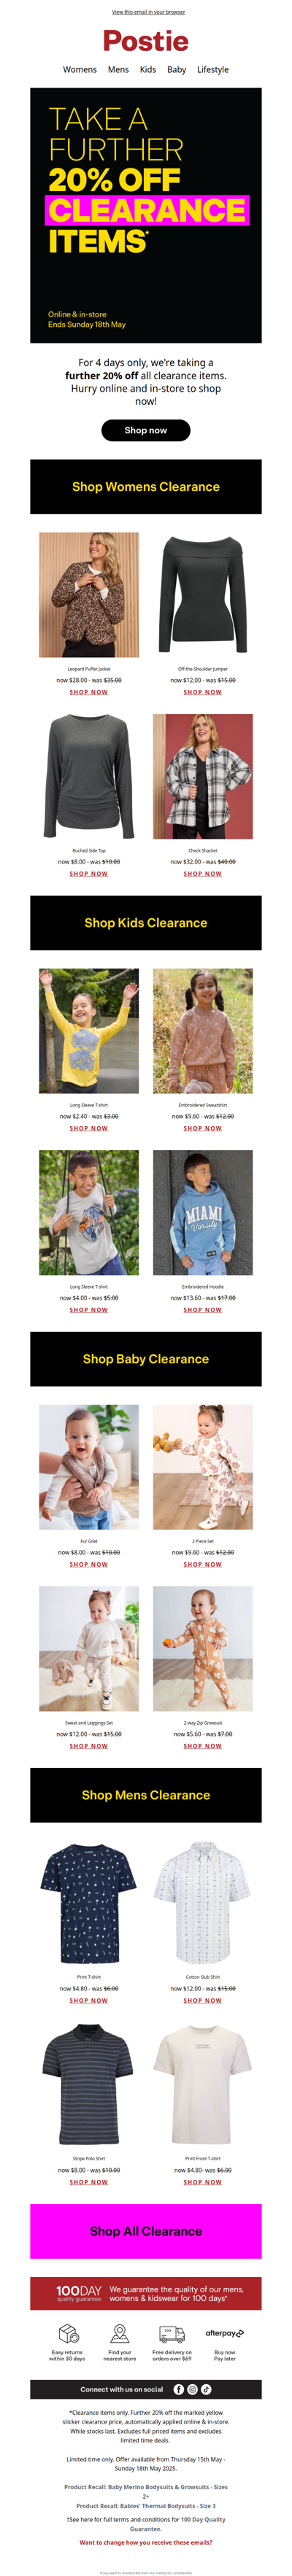Open the Instagram social icon
Screen dimensions: 292x2576
tap(193, 2389)
